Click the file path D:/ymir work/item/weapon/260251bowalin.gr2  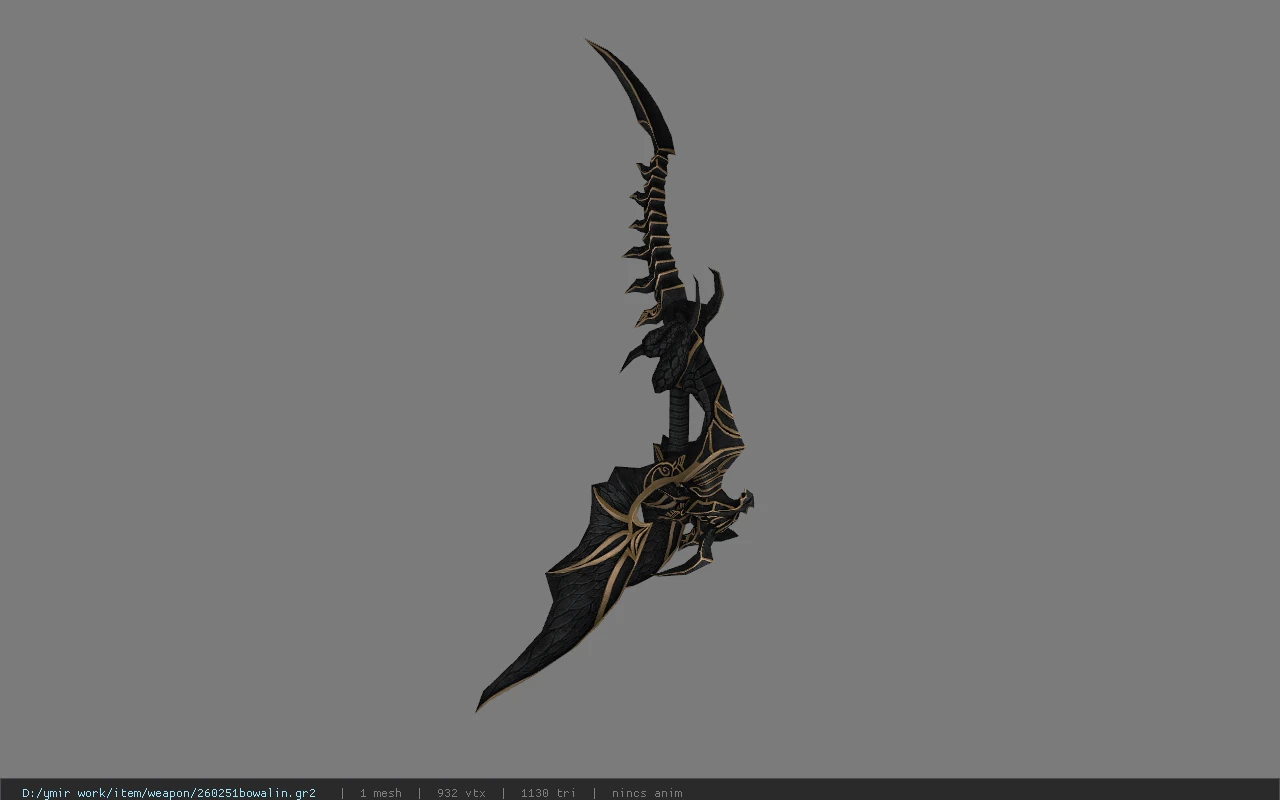click(169, 793)
